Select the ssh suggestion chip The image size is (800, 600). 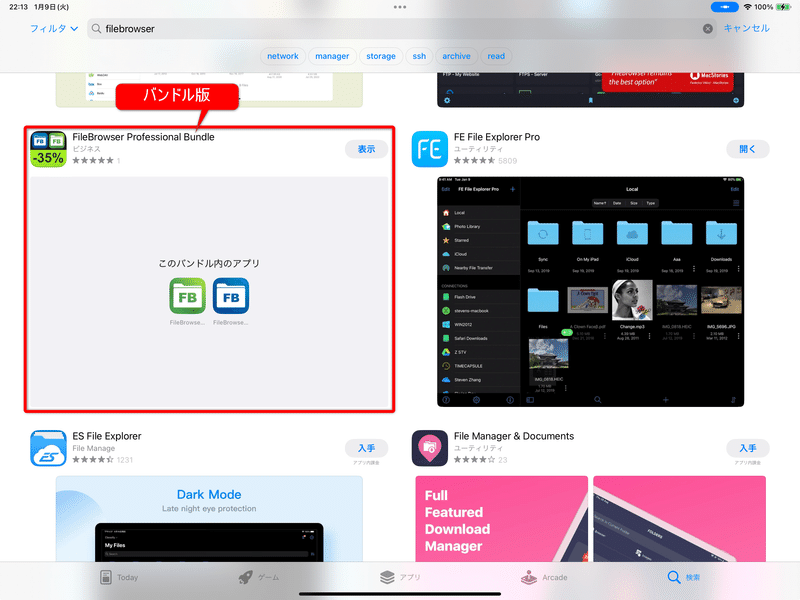419,56
